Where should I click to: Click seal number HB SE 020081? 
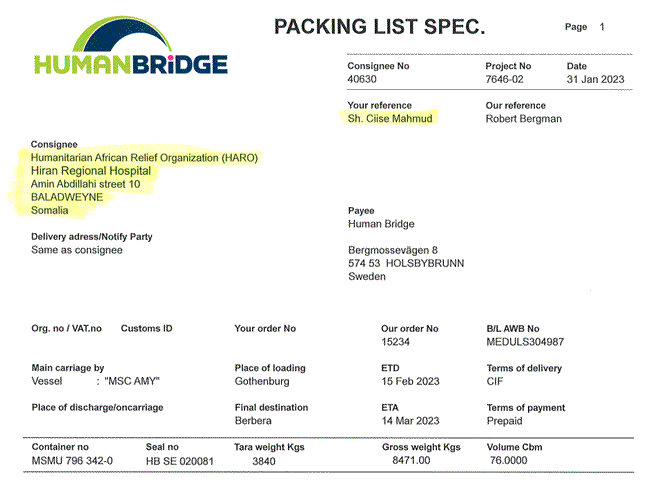pos(180,461)
